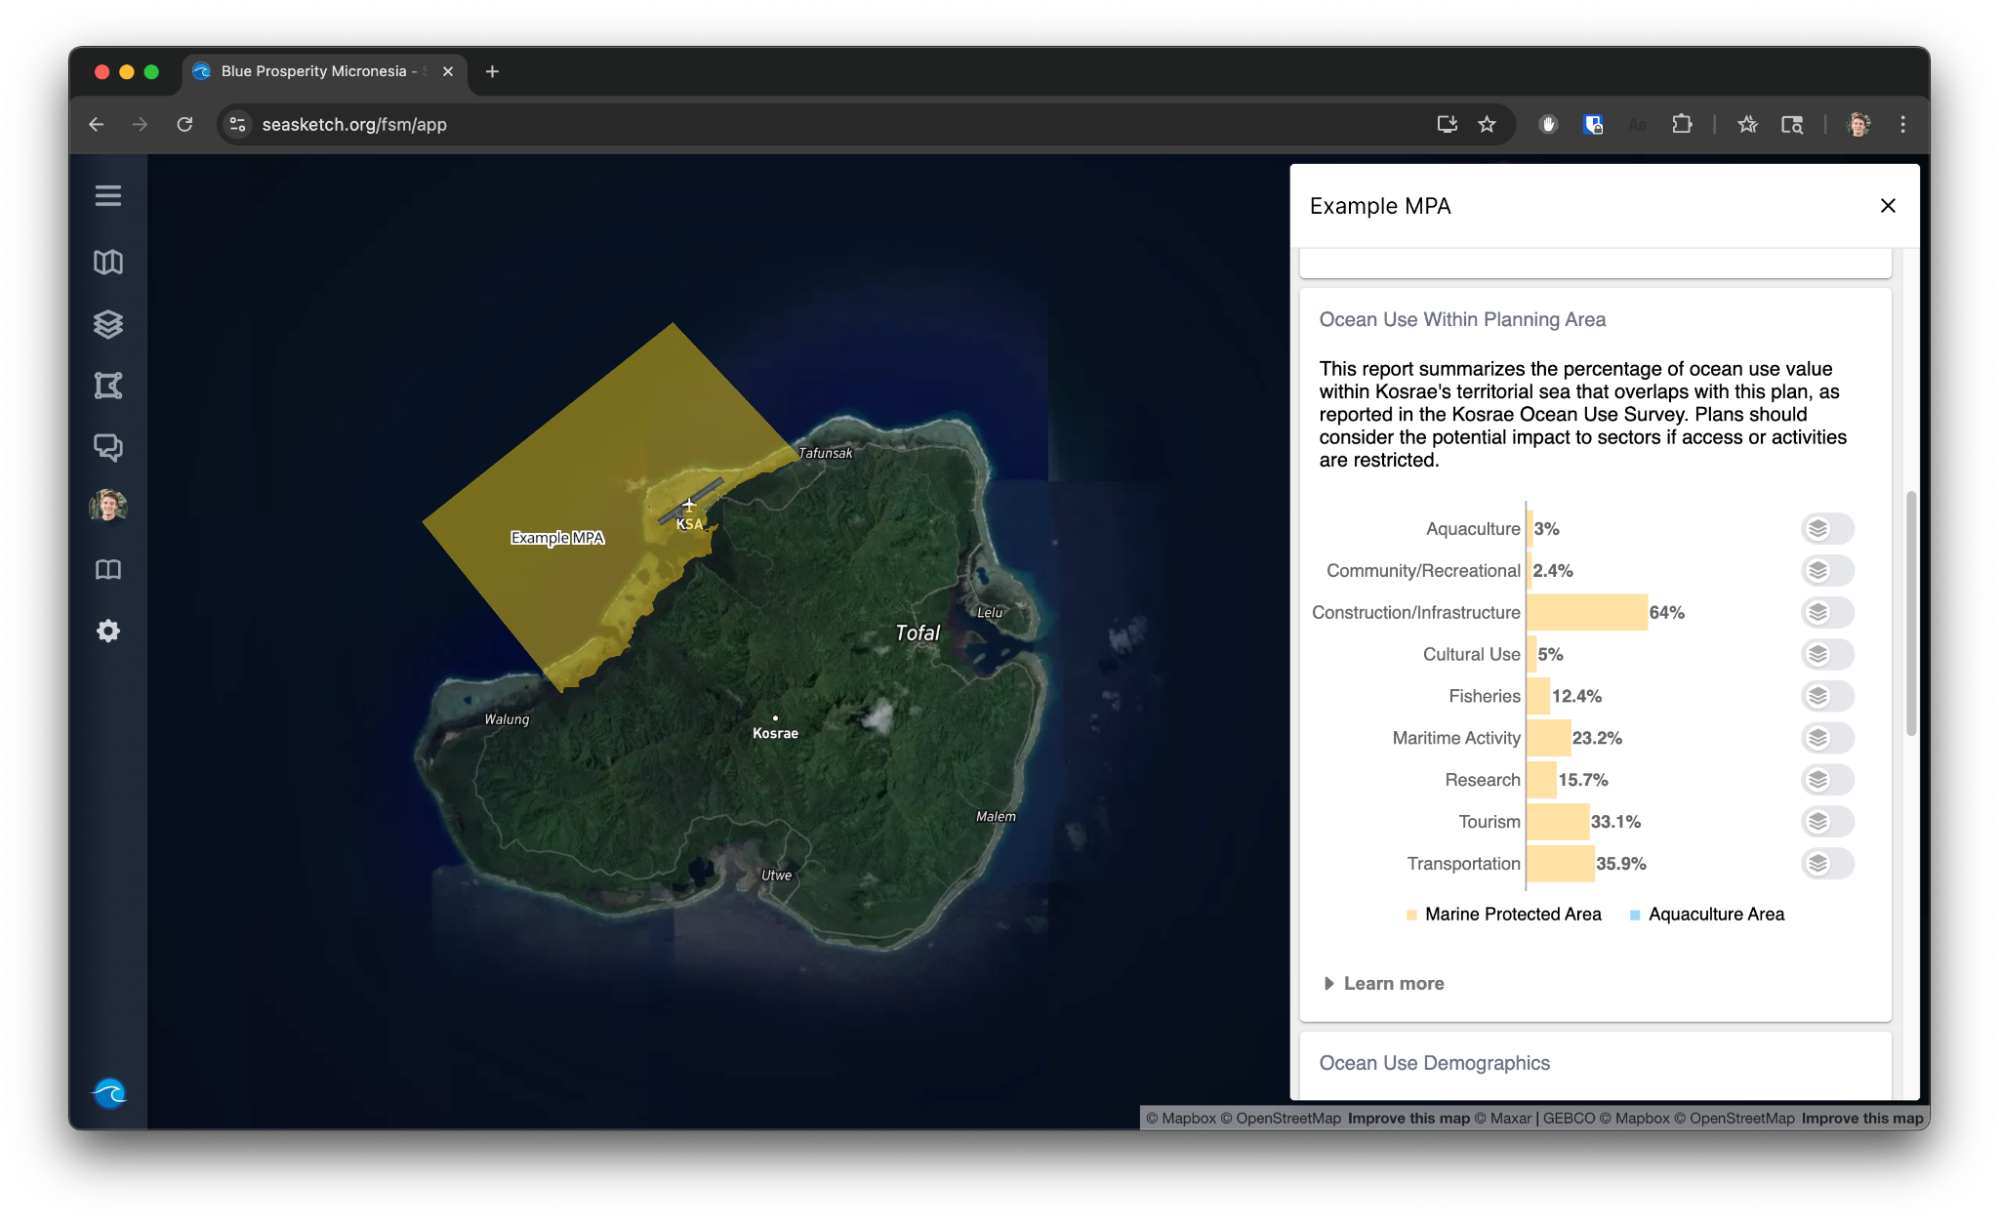The width and height of the screenshot is (1999, 1222).
Task: Open Chrome three-dot menu
Action: click(1902, 125)
